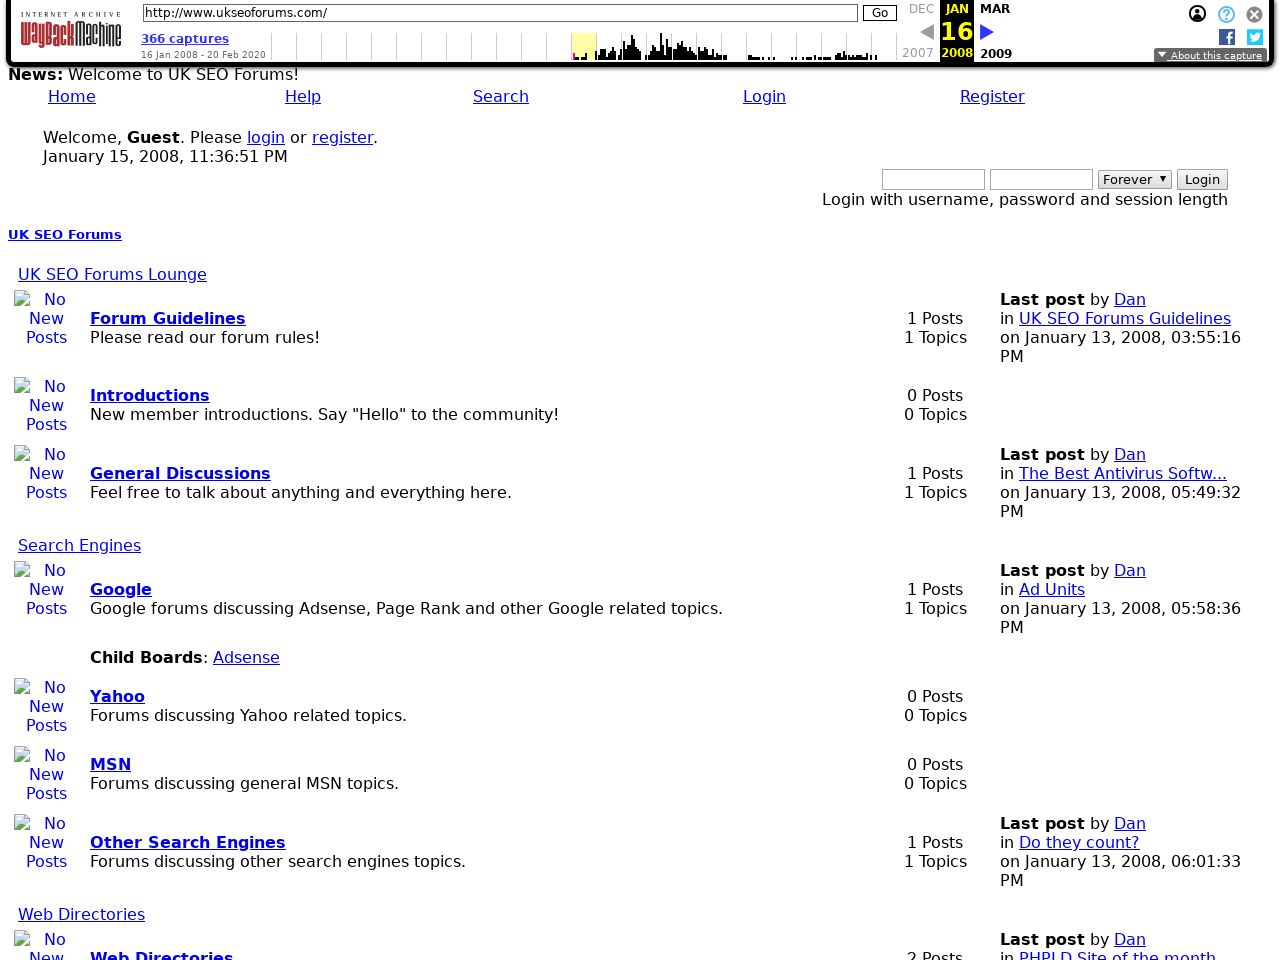Click the 366 captures link
Screen dimensions: 1280x960
tap(185, 38)
